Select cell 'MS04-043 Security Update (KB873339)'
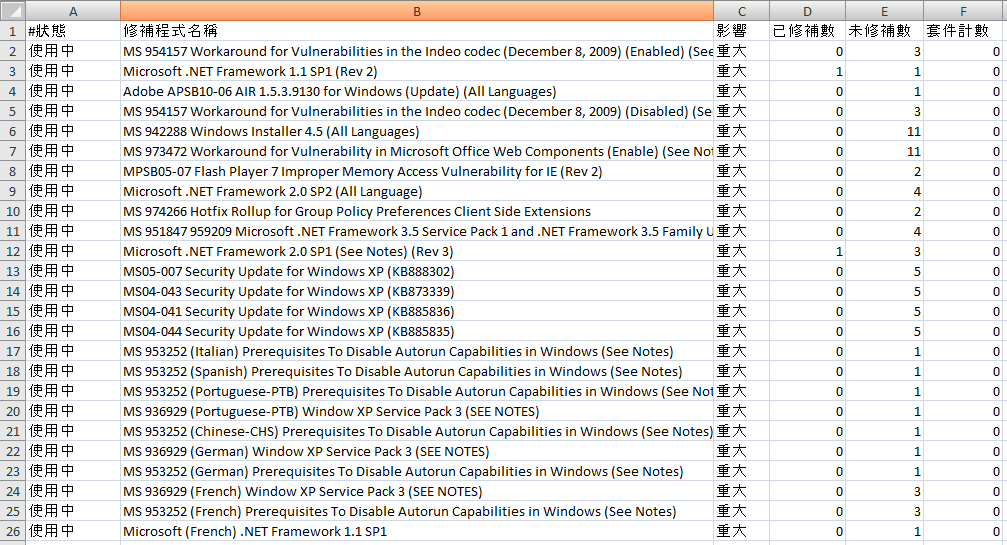This screenshot has height=545, width=1007. pos(417,291)
